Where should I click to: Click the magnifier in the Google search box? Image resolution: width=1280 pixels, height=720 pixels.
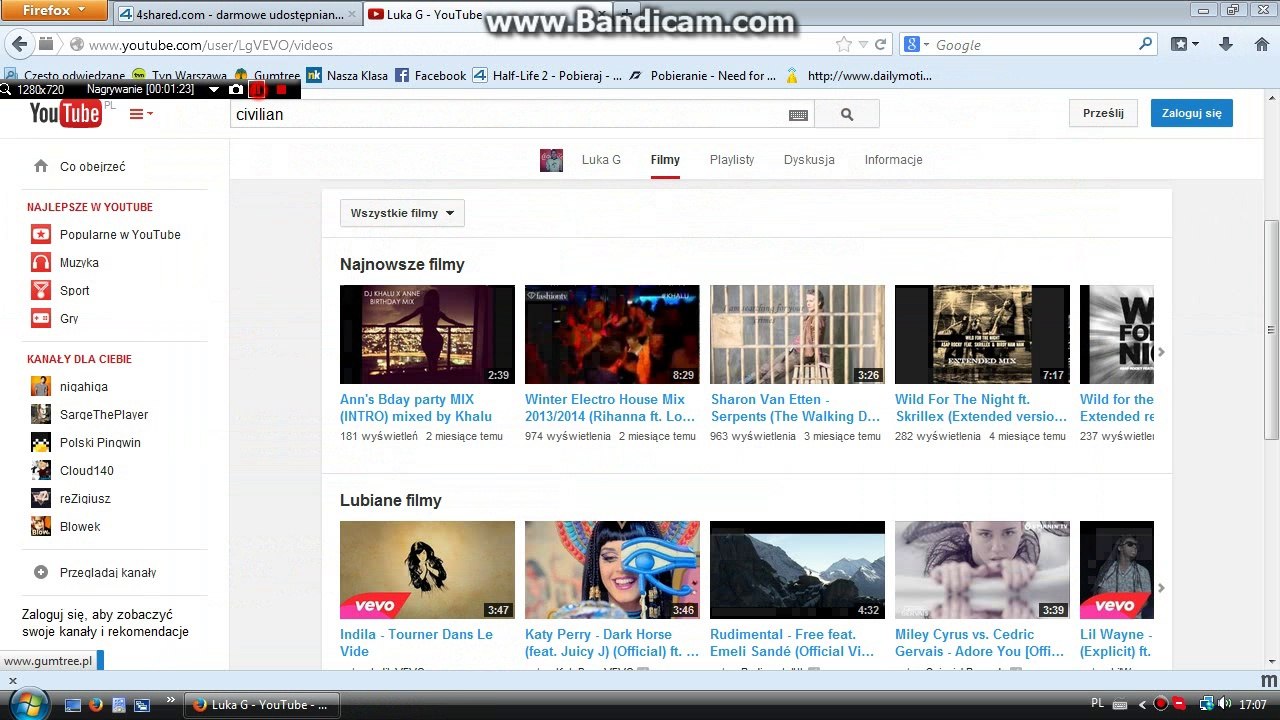coord(1146,44)
